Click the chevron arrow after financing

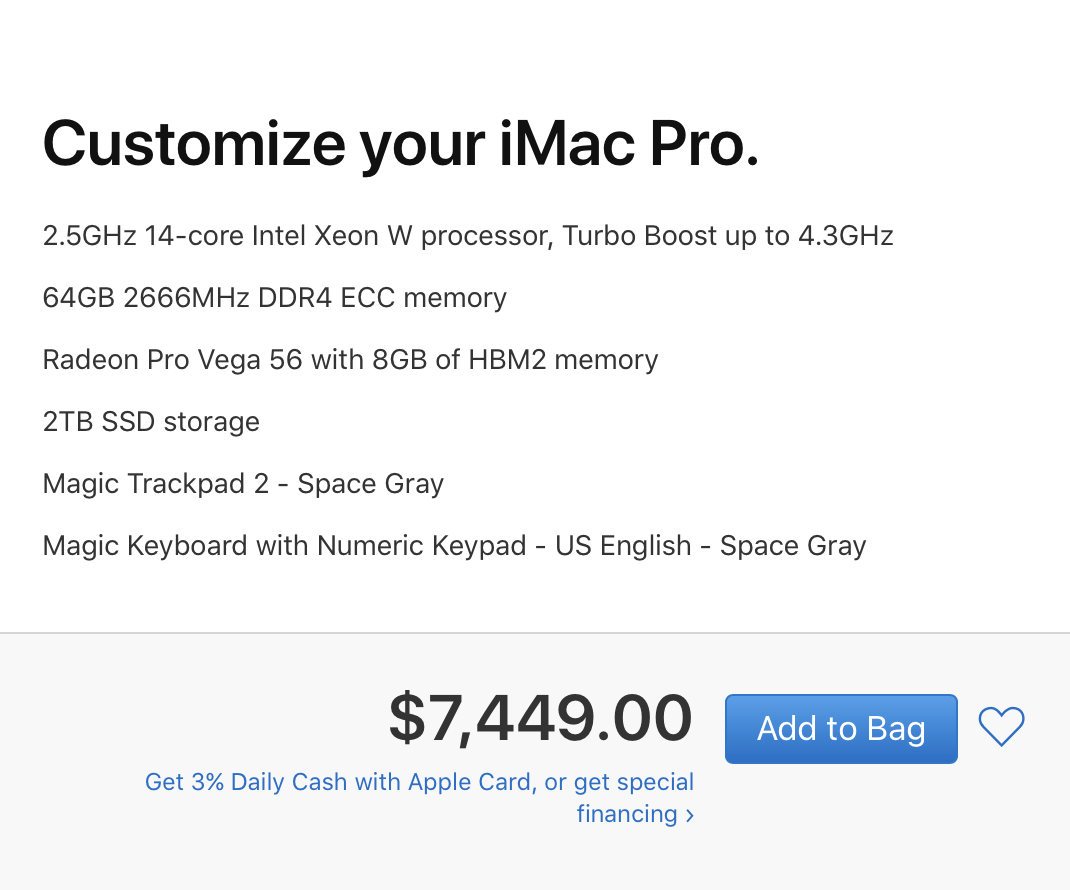689,815
